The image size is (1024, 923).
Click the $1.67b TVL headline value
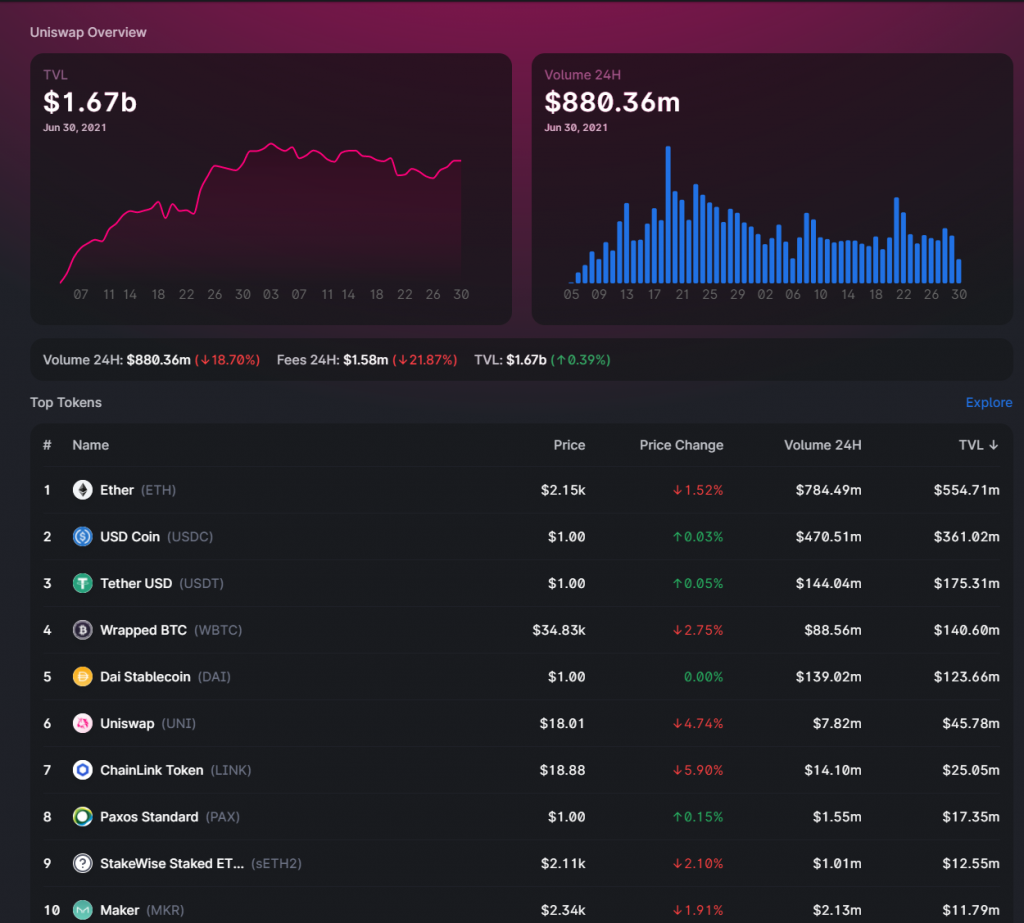coord(90,102)
